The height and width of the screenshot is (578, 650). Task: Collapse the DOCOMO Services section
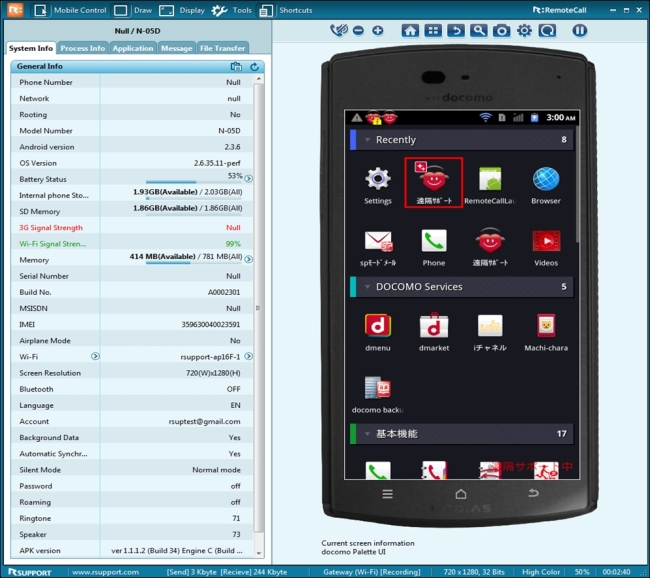pyautogui.click(x=367, y=287)
